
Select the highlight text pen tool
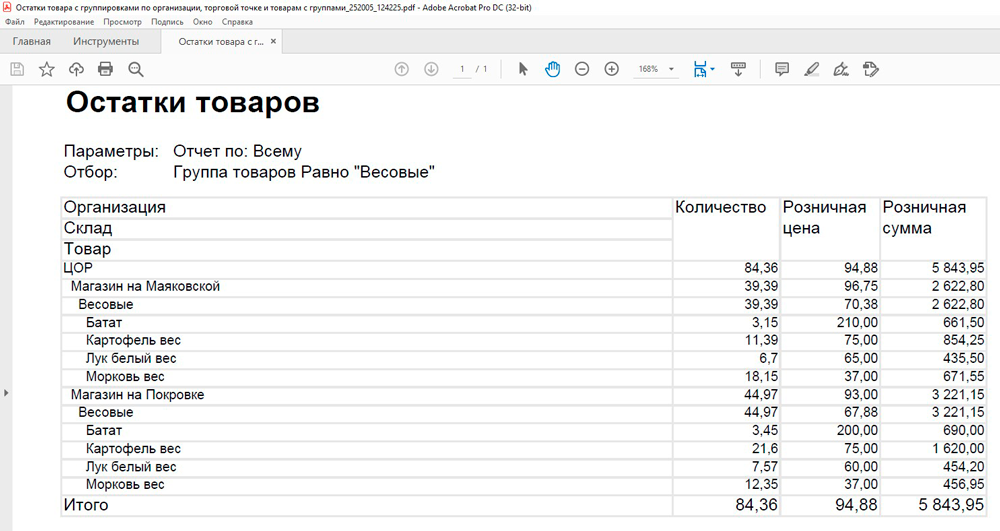pyautogui.click(x=811, y=69)
